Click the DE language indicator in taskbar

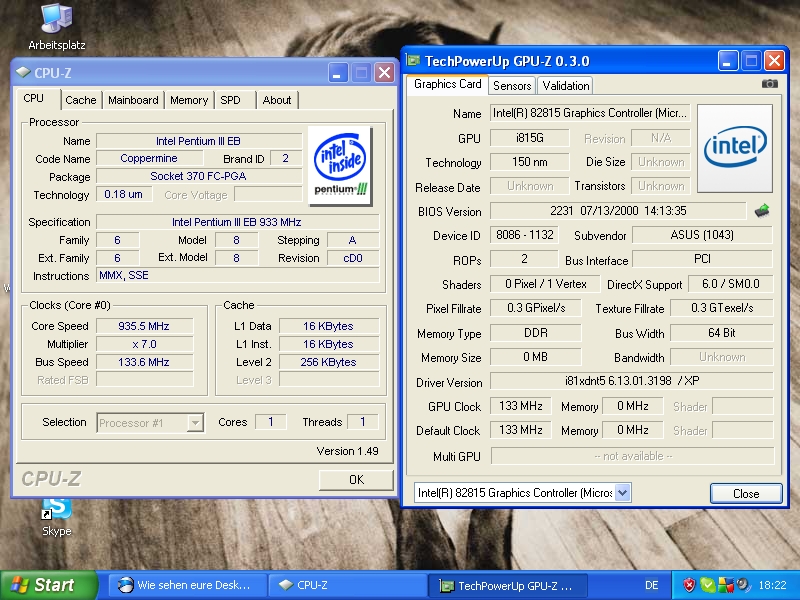click(x=652, y=585)
